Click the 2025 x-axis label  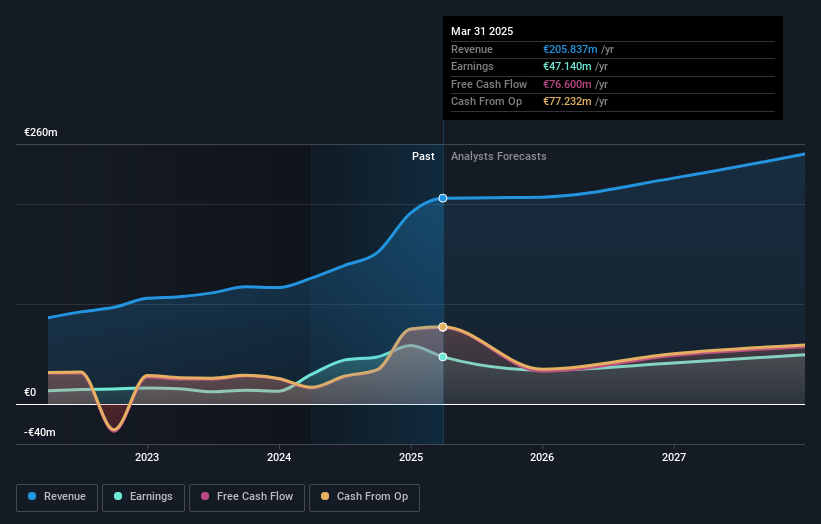tap(410, 458)
